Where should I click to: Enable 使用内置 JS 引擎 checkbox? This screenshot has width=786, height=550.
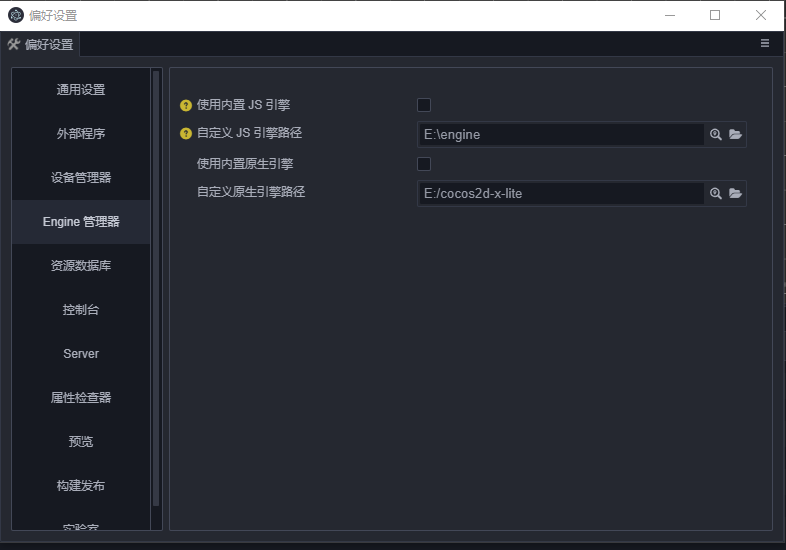(424, 105)
